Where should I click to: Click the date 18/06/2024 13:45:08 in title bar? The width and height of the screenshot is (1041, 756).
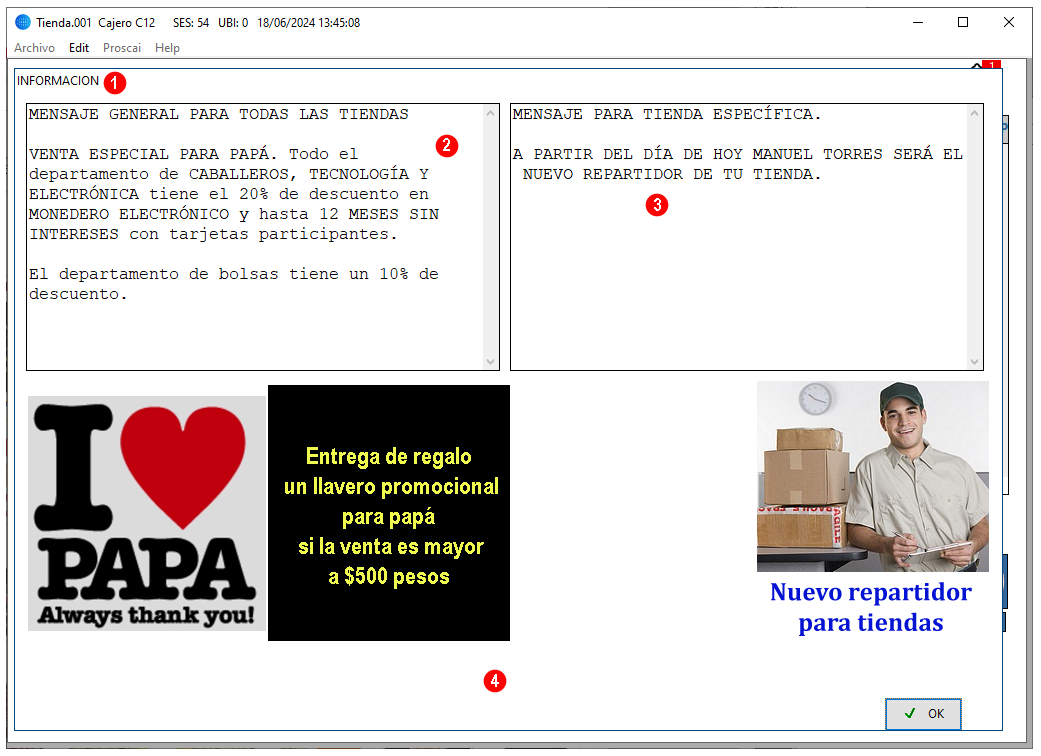click(309, 23)
